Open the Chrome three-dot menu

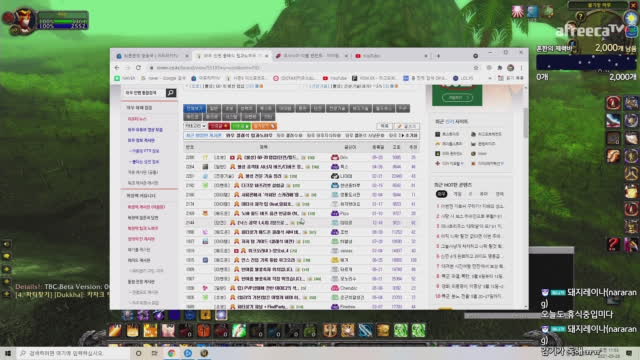tap(521, 68)
